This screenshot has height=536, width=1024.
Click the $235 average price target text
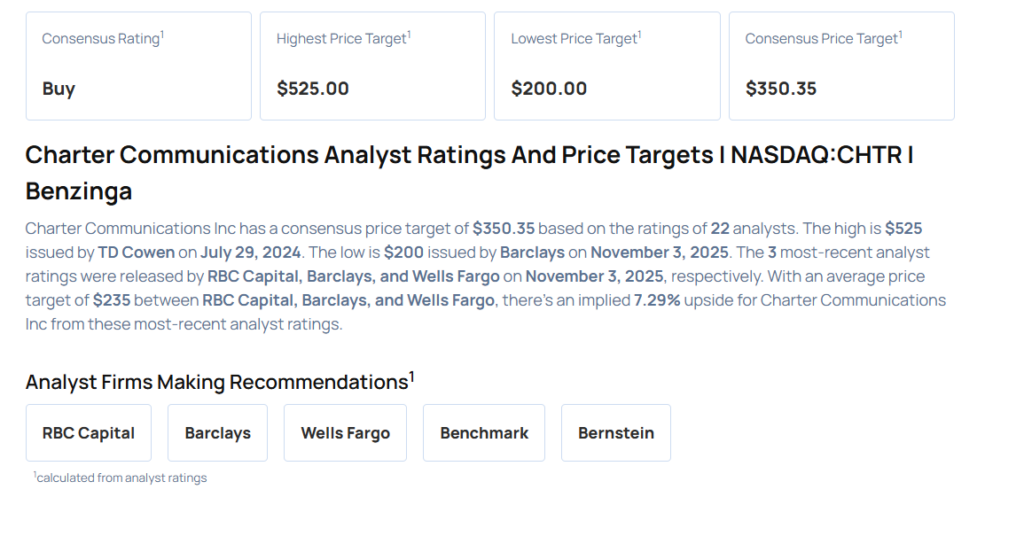pos(113,301)
